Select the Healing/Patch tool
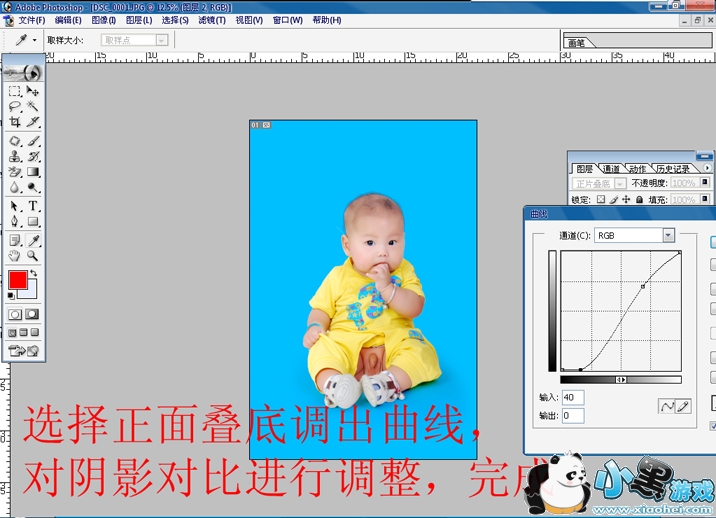The height and width of the screenshot is (518, 716). [x=15, y=141]
